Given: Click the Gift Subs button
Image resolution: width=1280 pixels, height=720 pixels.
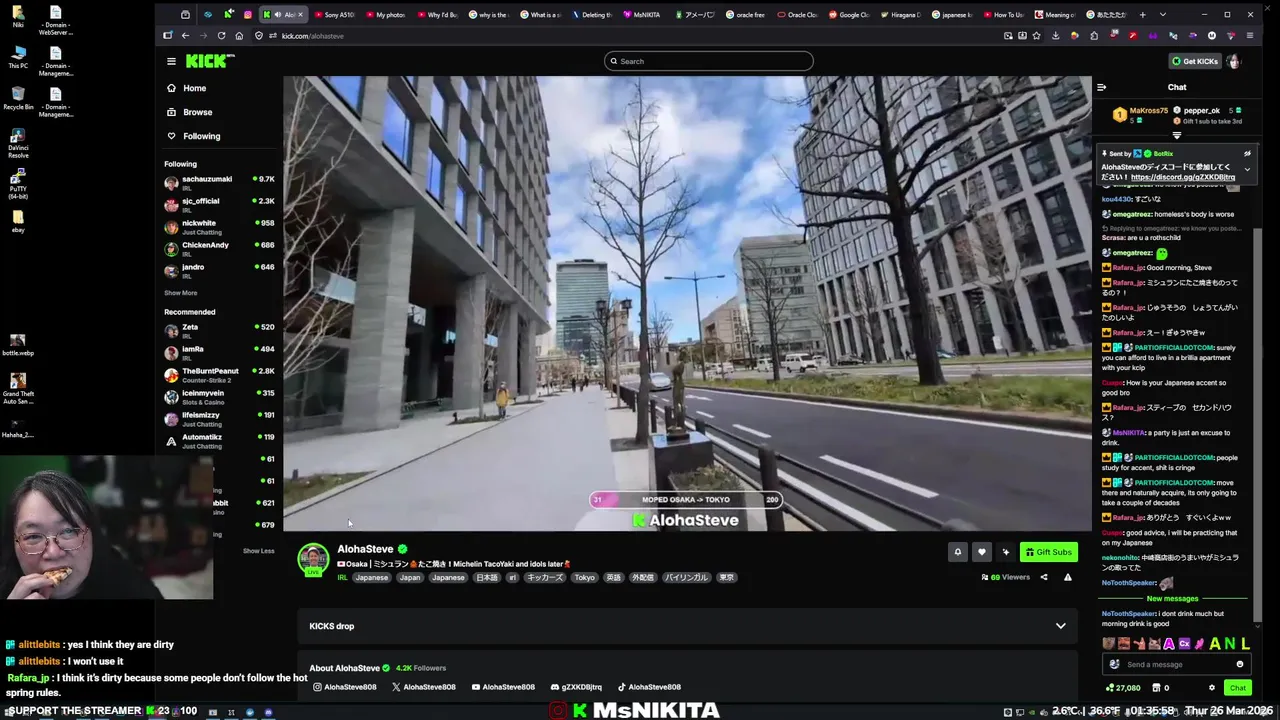Looking at the screenshot, I should (x=1048, y=552).
